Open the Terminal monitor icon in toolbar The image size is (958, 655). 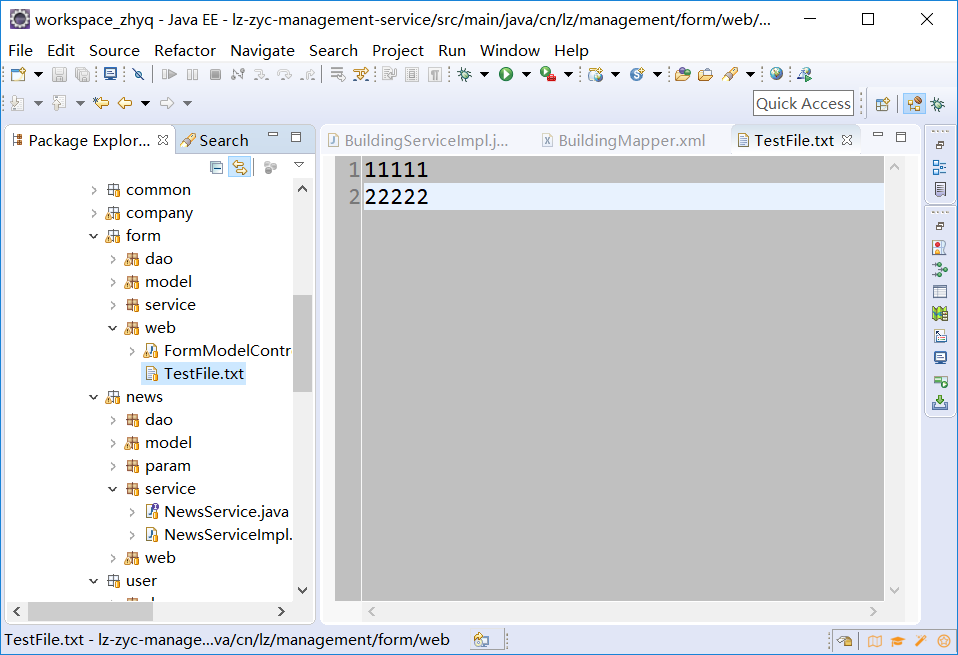click(x=111, y=75)
